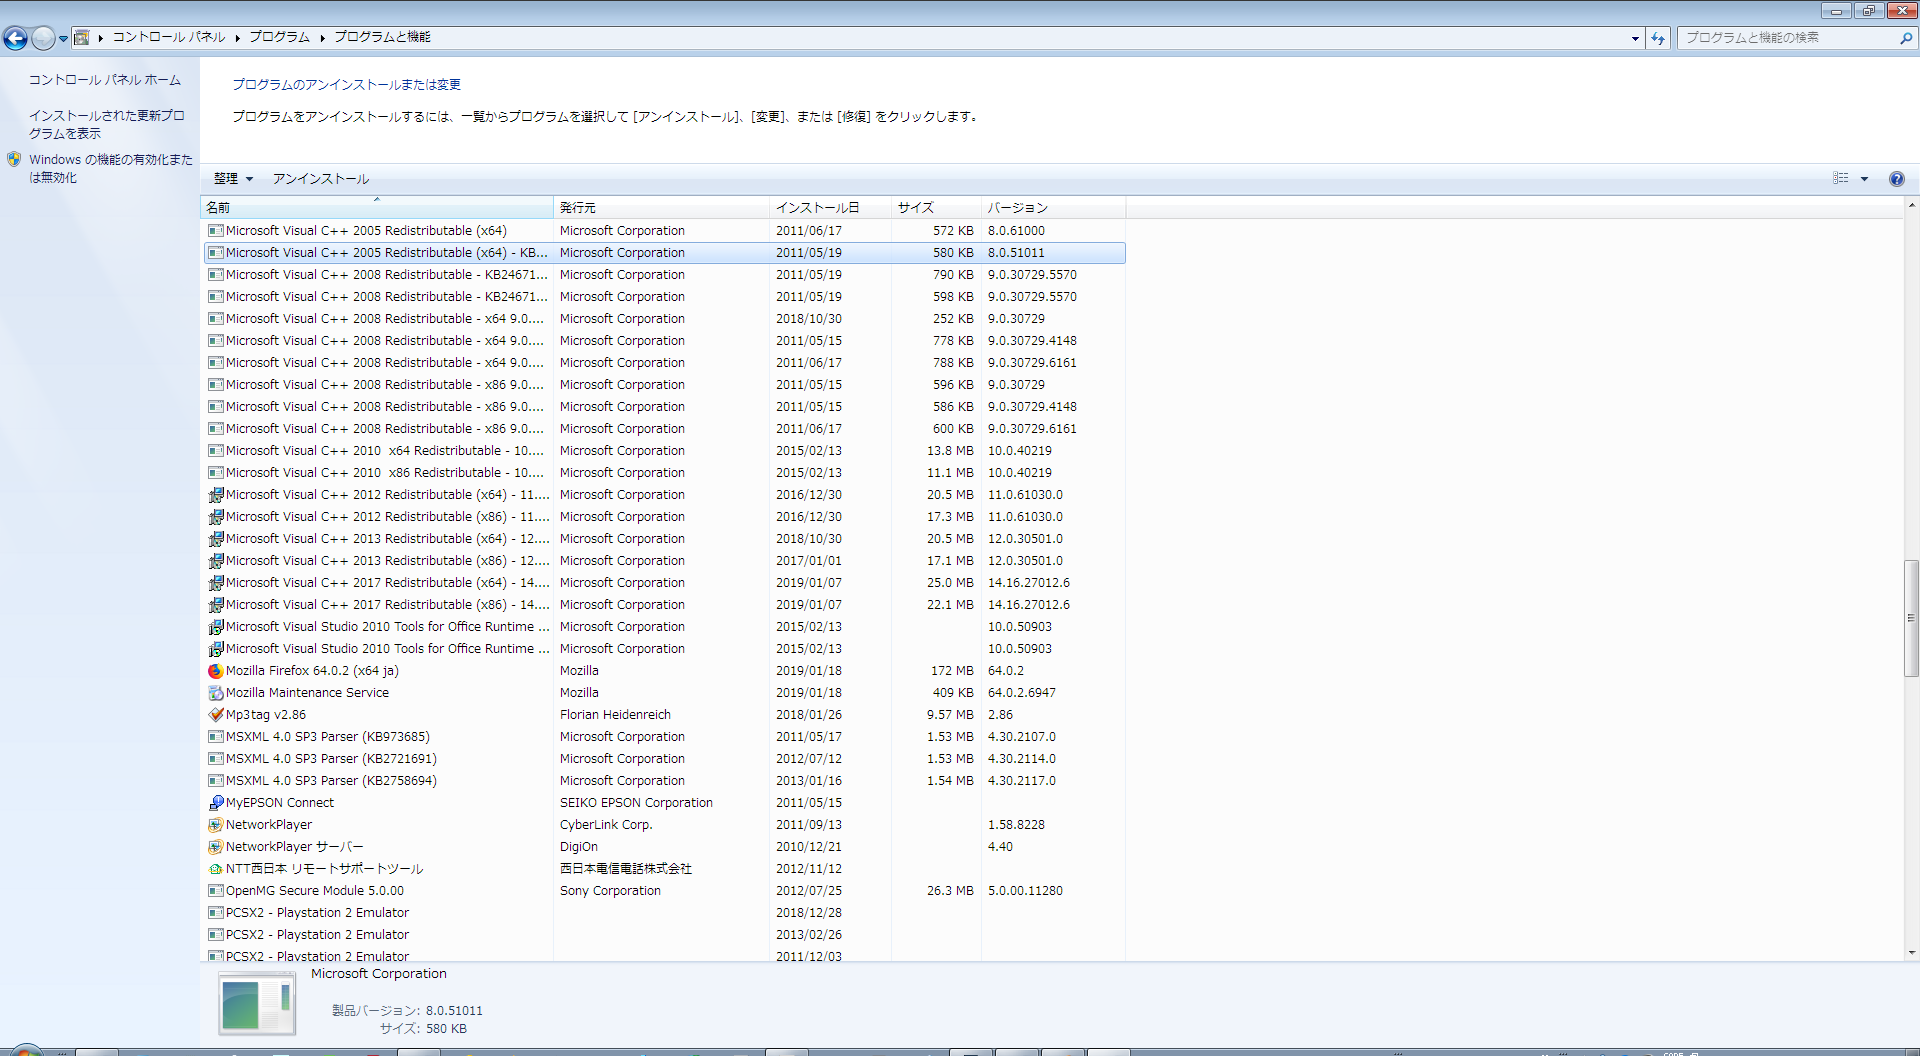
Task: Sort list by インストール日 column header
Action: pos(830,208)
